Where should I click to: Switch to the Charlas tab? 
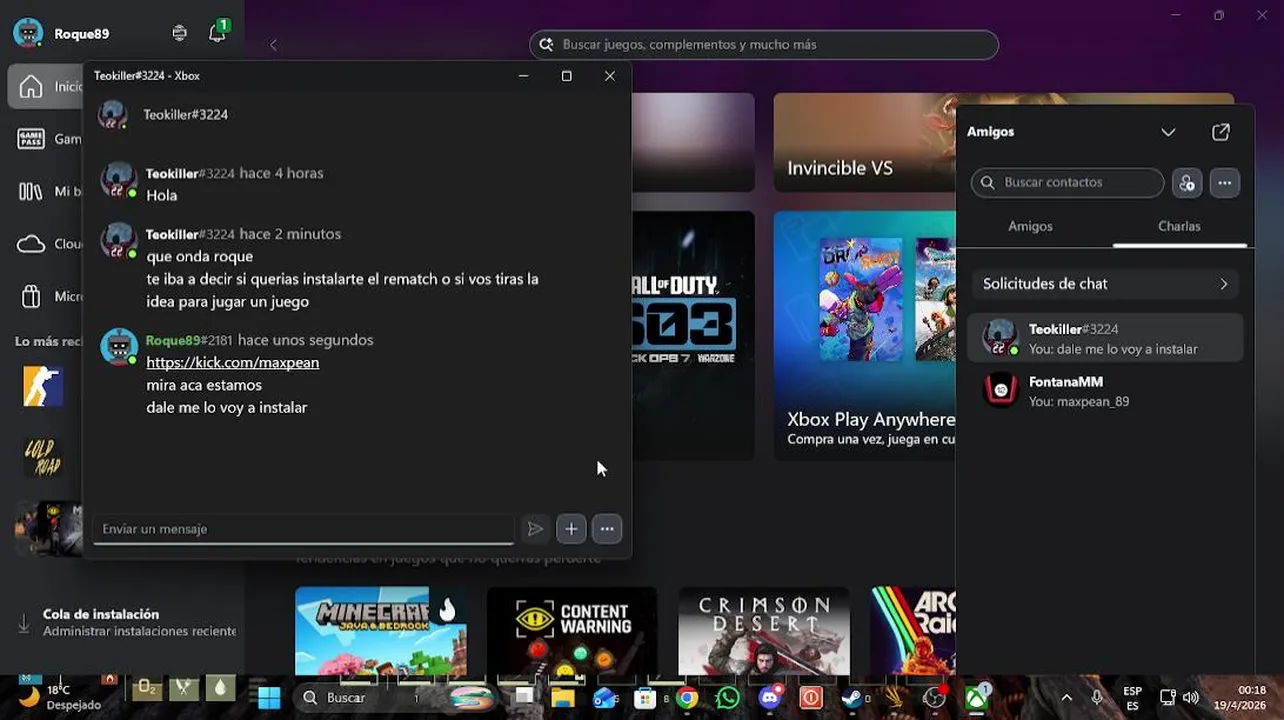pyautogui.click(x=1179, y=227)
